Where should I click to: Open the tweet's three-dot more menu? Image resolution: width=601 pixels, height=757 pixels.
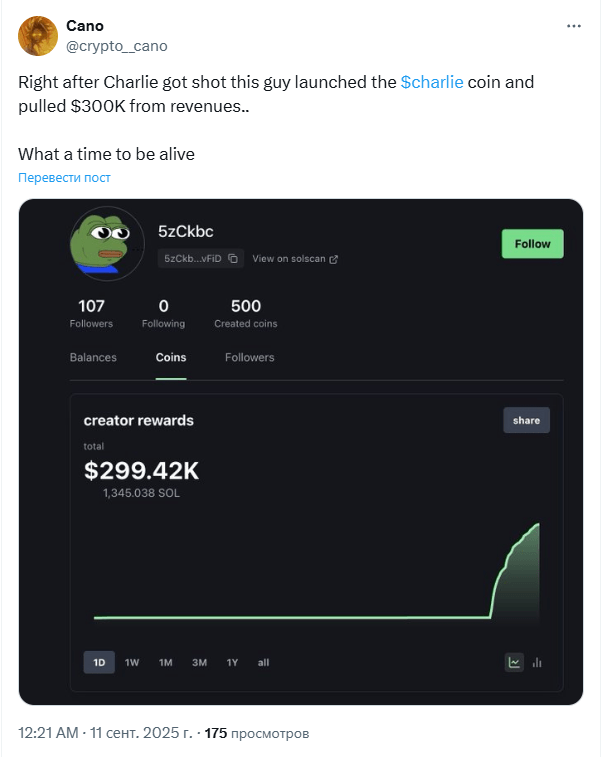[x=573, y=26]
